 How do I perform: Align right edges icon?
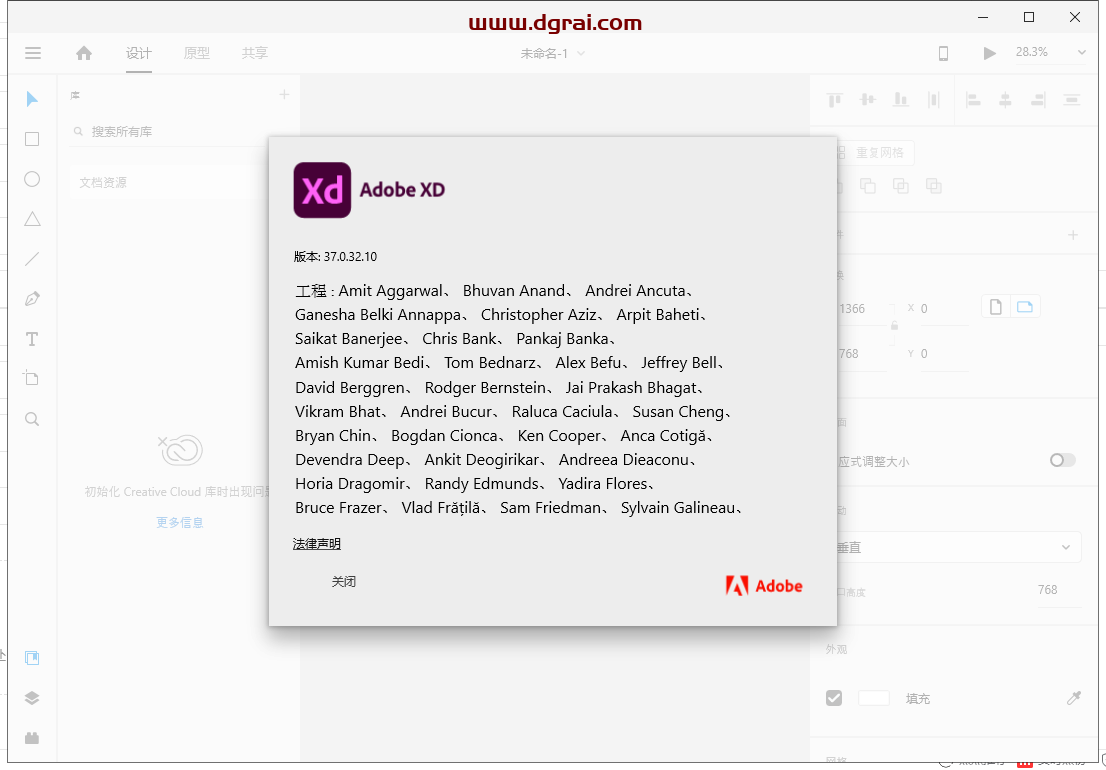(x=1038, y=100)
